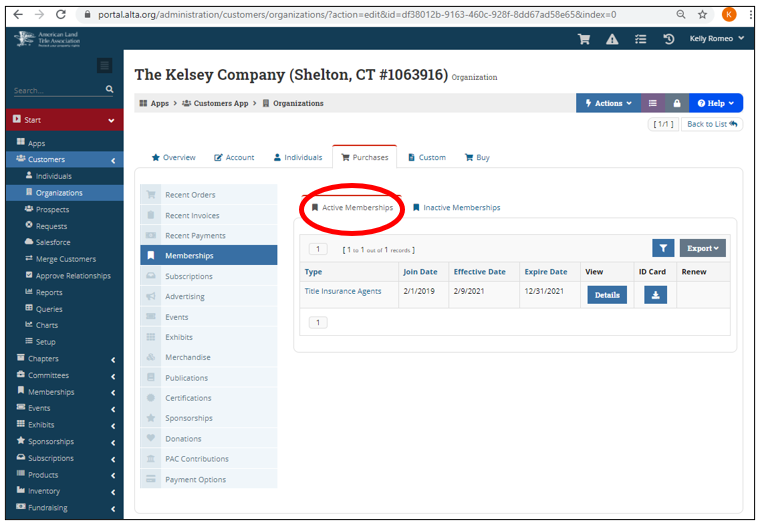Viewport: 760px width, 526px height.
Task: Open Merge Customers in the sidebar
Action: [x=64, y=259]
